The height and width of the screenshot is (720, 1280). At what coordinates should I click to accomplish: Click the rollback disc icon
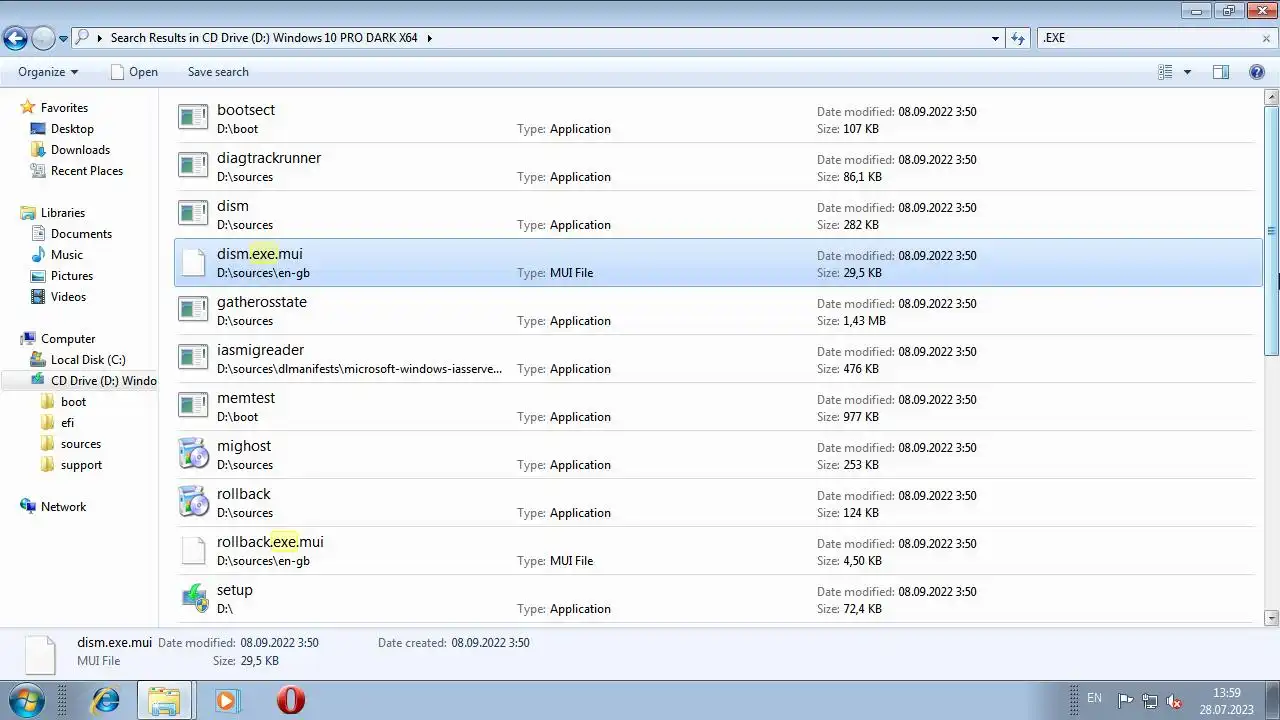193,501
